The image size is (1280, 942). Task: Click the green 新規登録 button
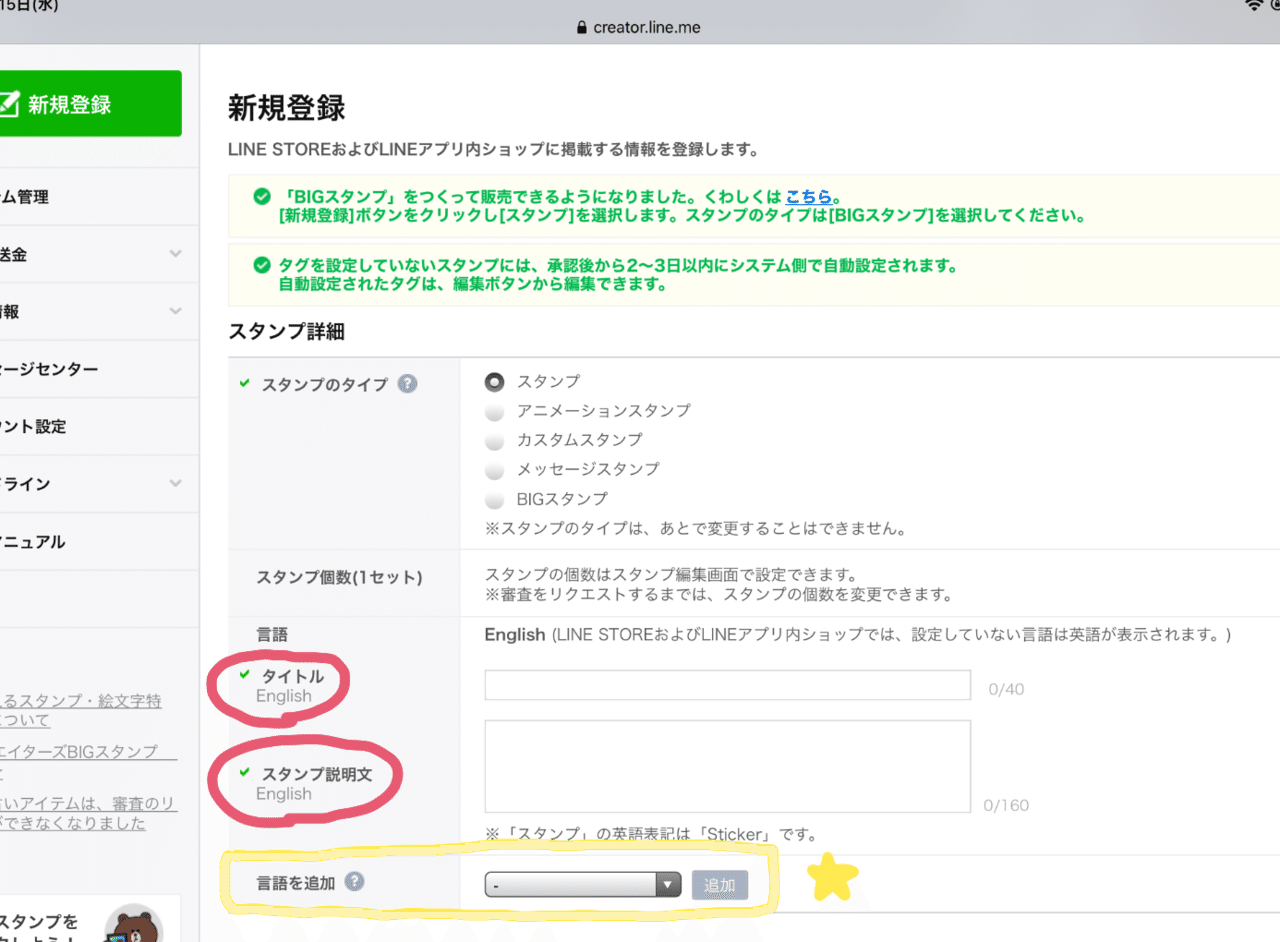[90, 103]
